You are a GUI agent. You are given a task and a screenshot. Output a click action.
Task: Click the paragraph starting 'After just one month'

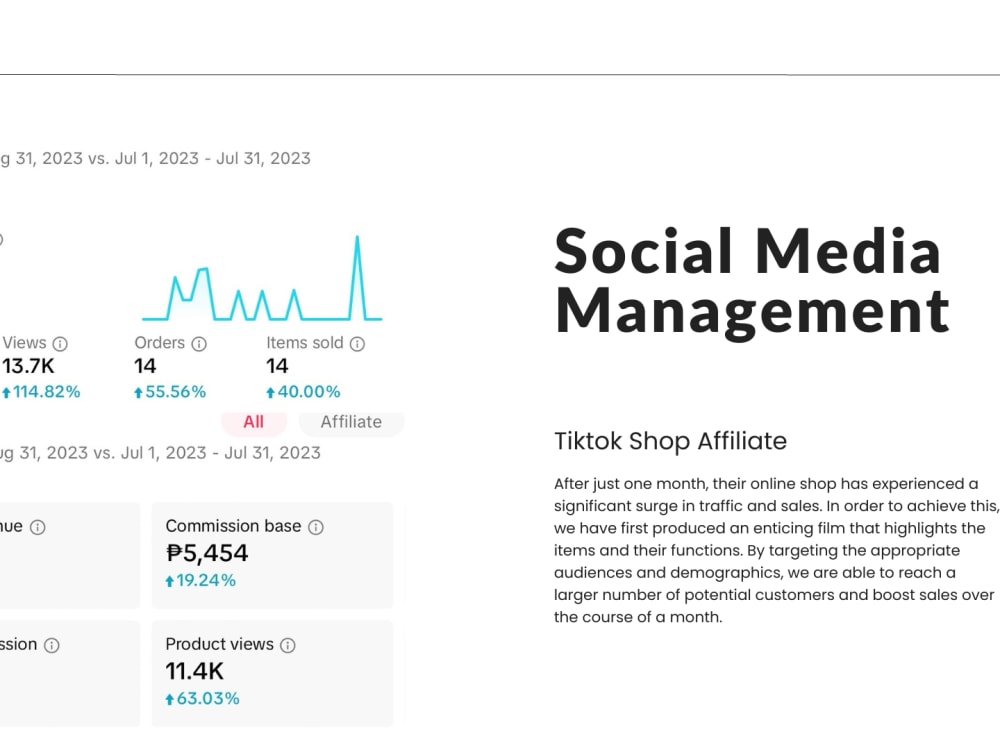tap(776, 550)
